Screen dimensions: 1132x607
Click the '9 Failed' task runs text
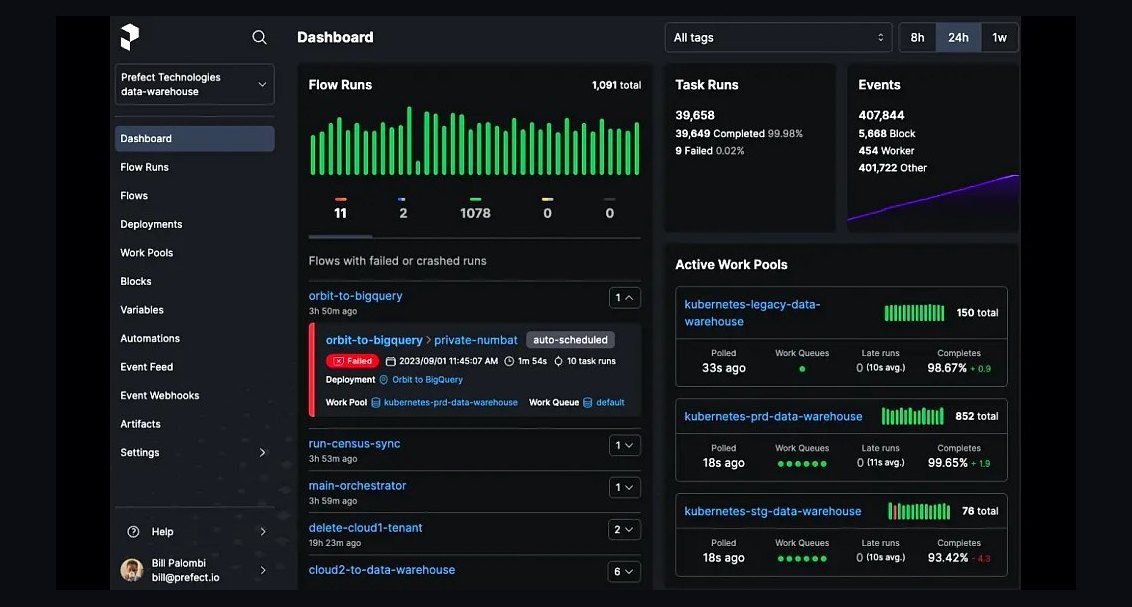(x=694, y=151)
